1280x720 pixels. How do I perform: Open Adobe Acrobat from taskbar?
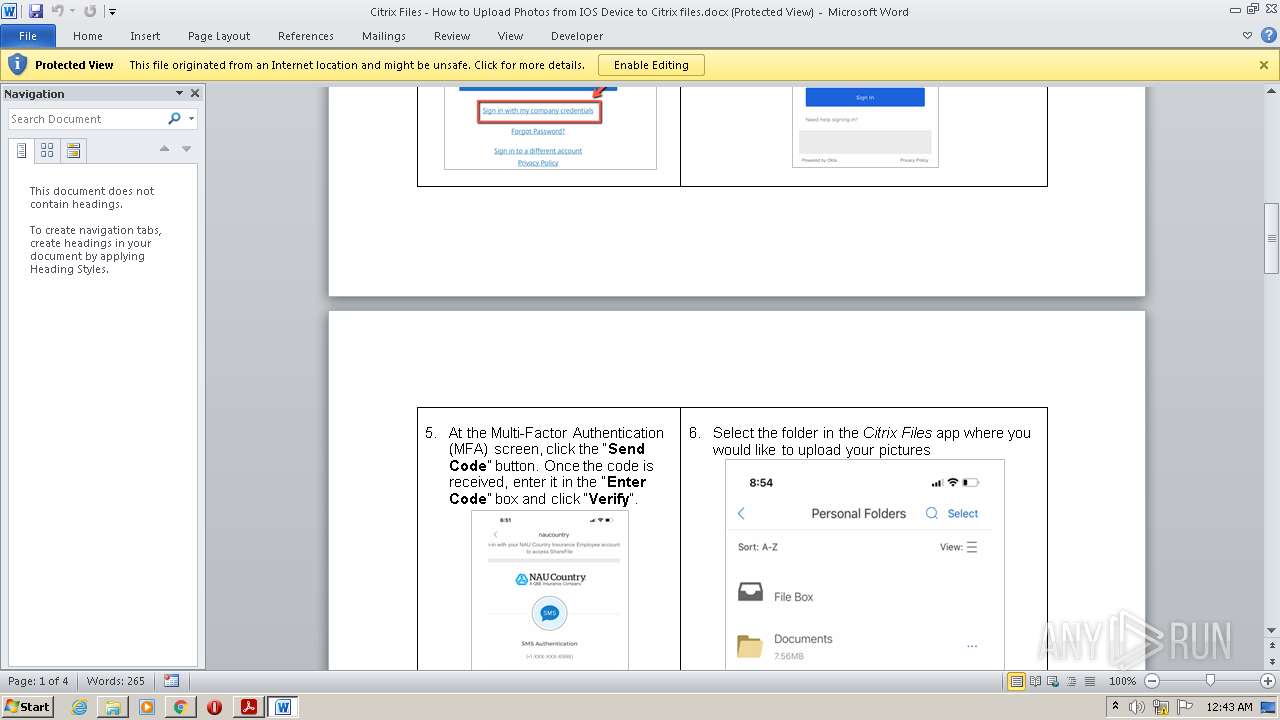pos(248,707)
